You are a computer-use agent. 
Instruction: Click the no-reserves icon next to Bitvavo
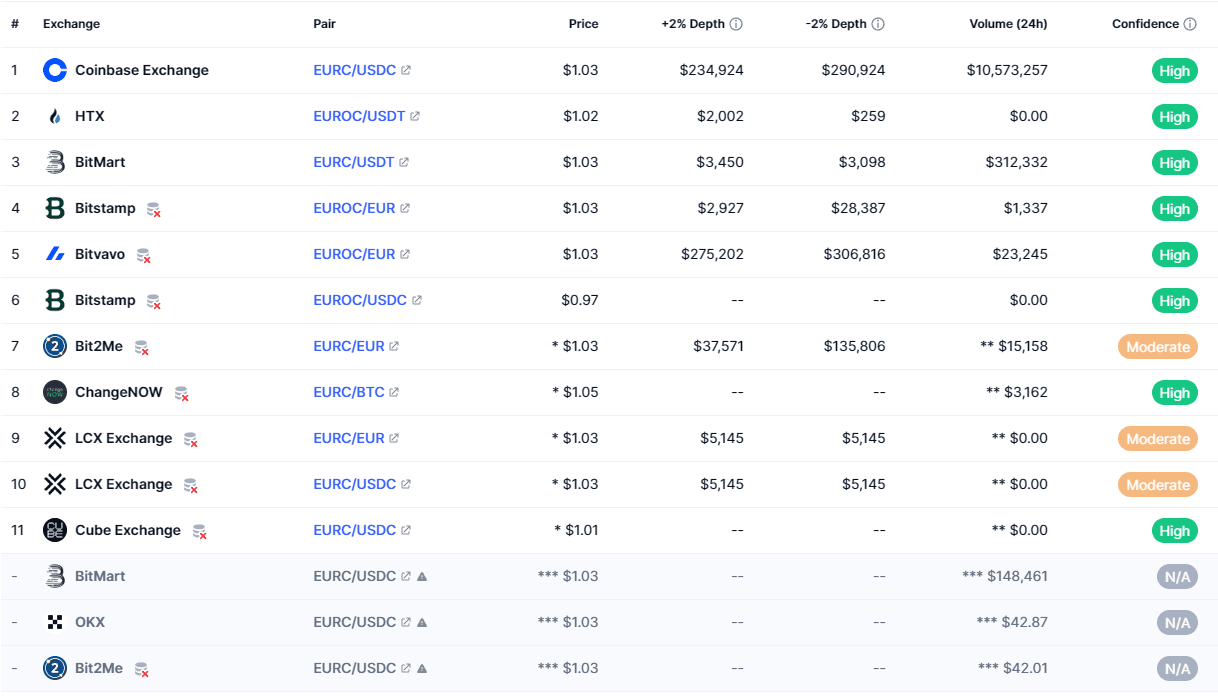144,255
